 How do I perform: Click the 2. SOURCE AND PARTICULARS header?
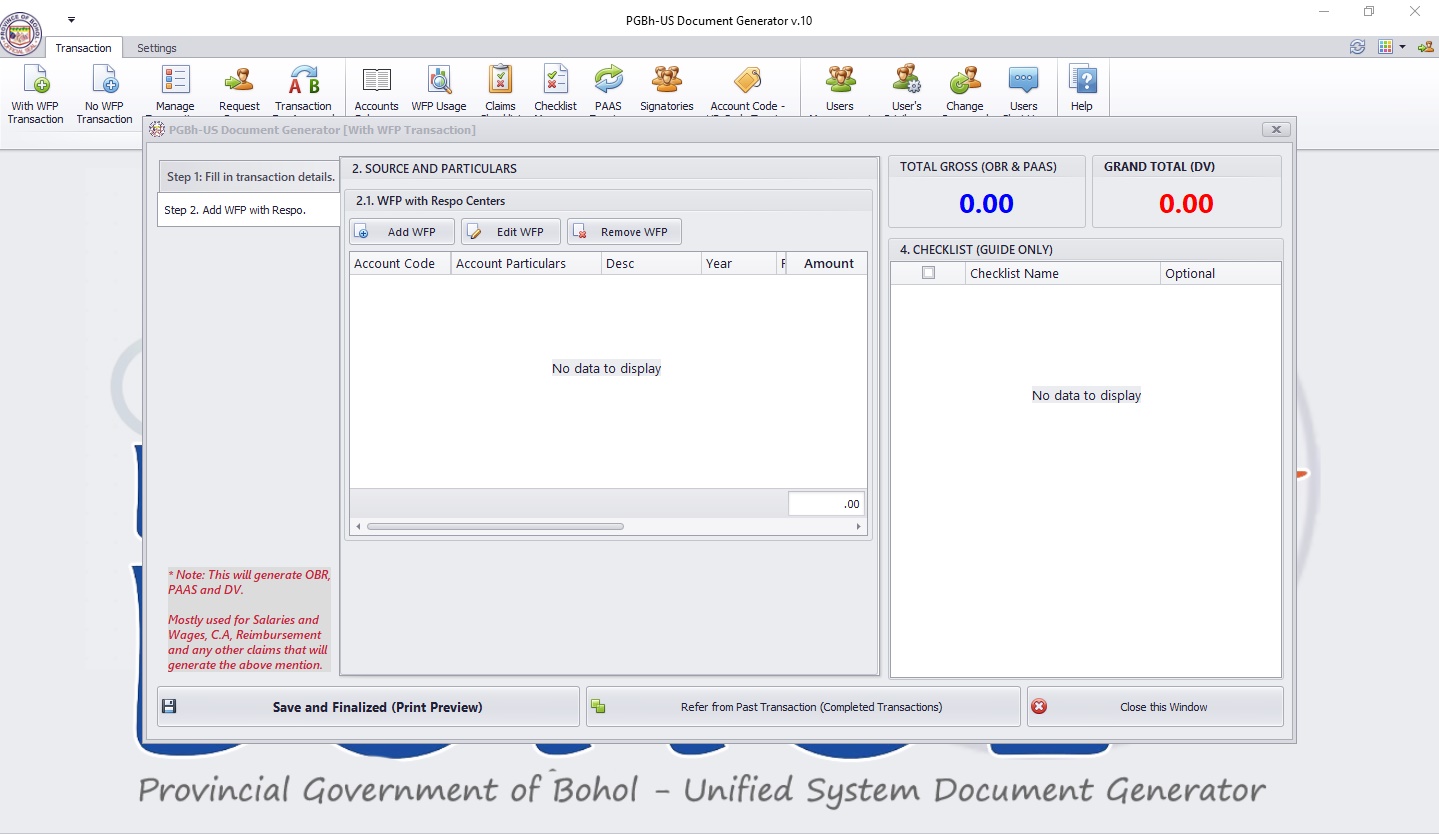coord(609,168)
